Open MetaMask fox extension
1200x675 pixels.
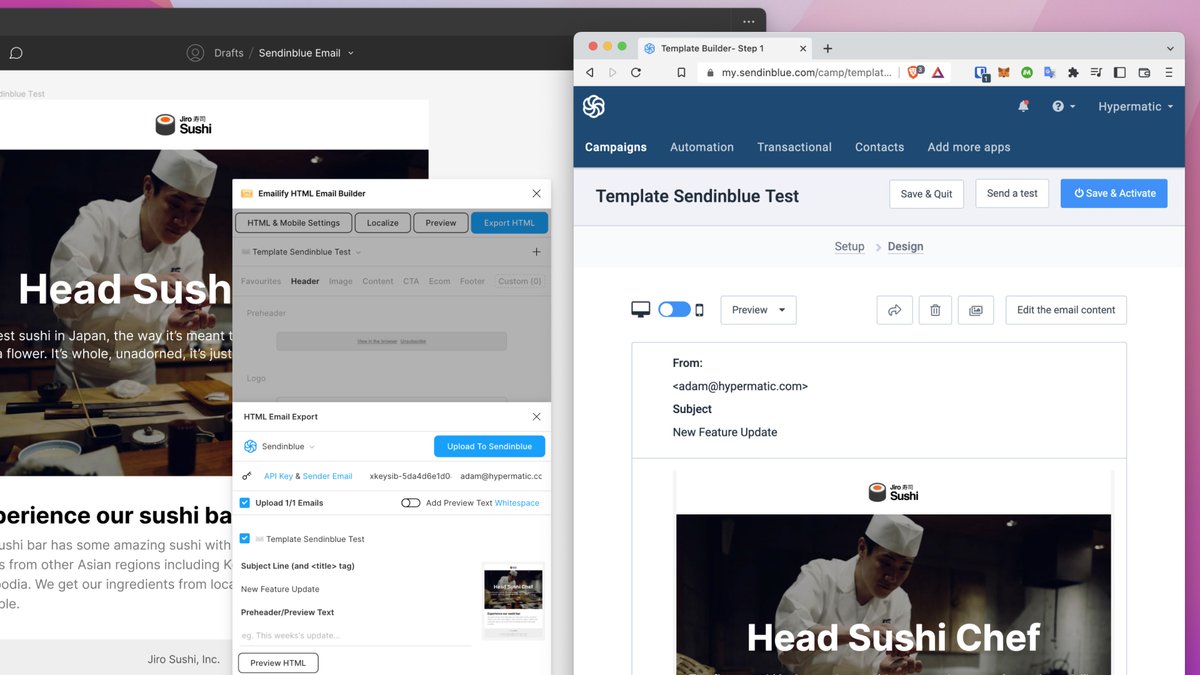coord(1004,73)
